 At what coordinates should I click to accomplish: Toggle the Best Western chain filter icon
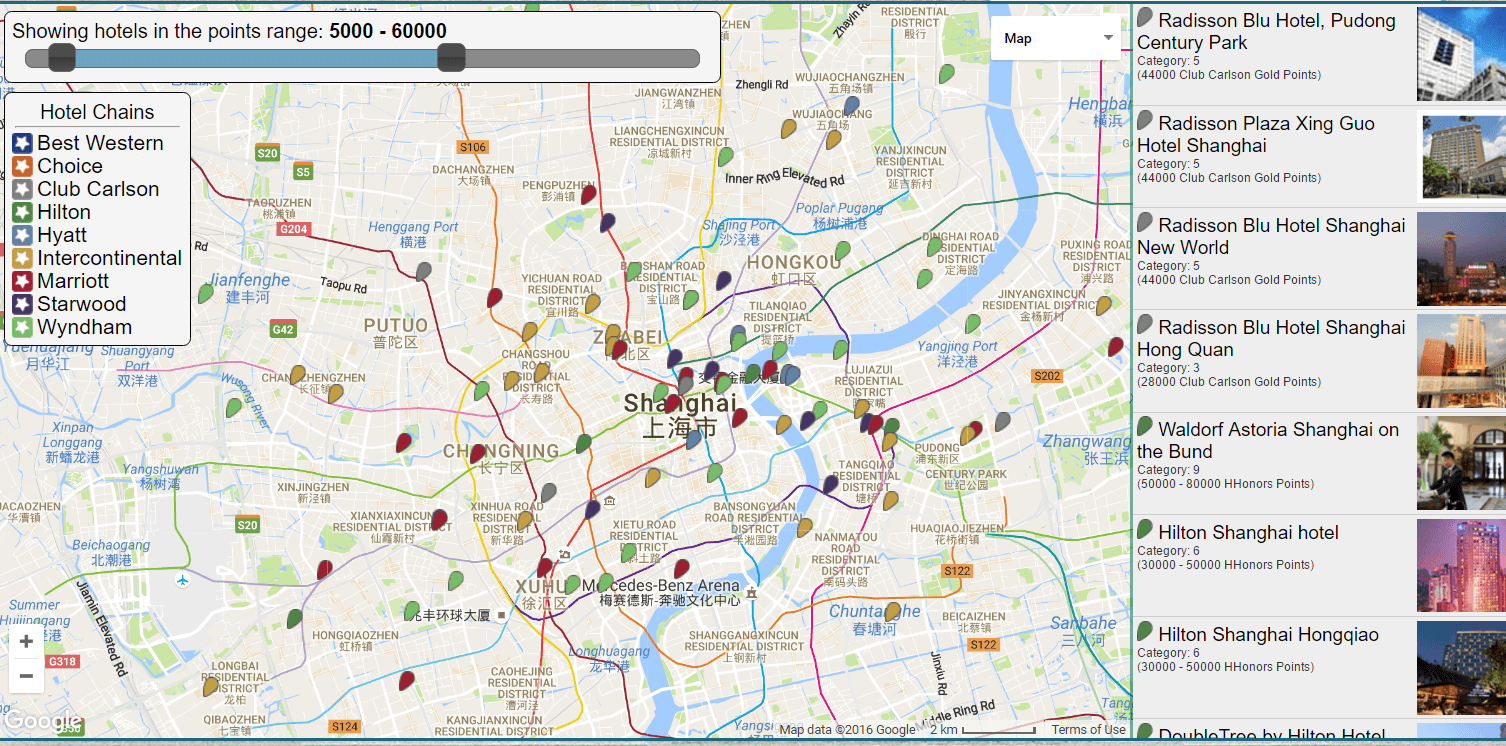(22, 144)
